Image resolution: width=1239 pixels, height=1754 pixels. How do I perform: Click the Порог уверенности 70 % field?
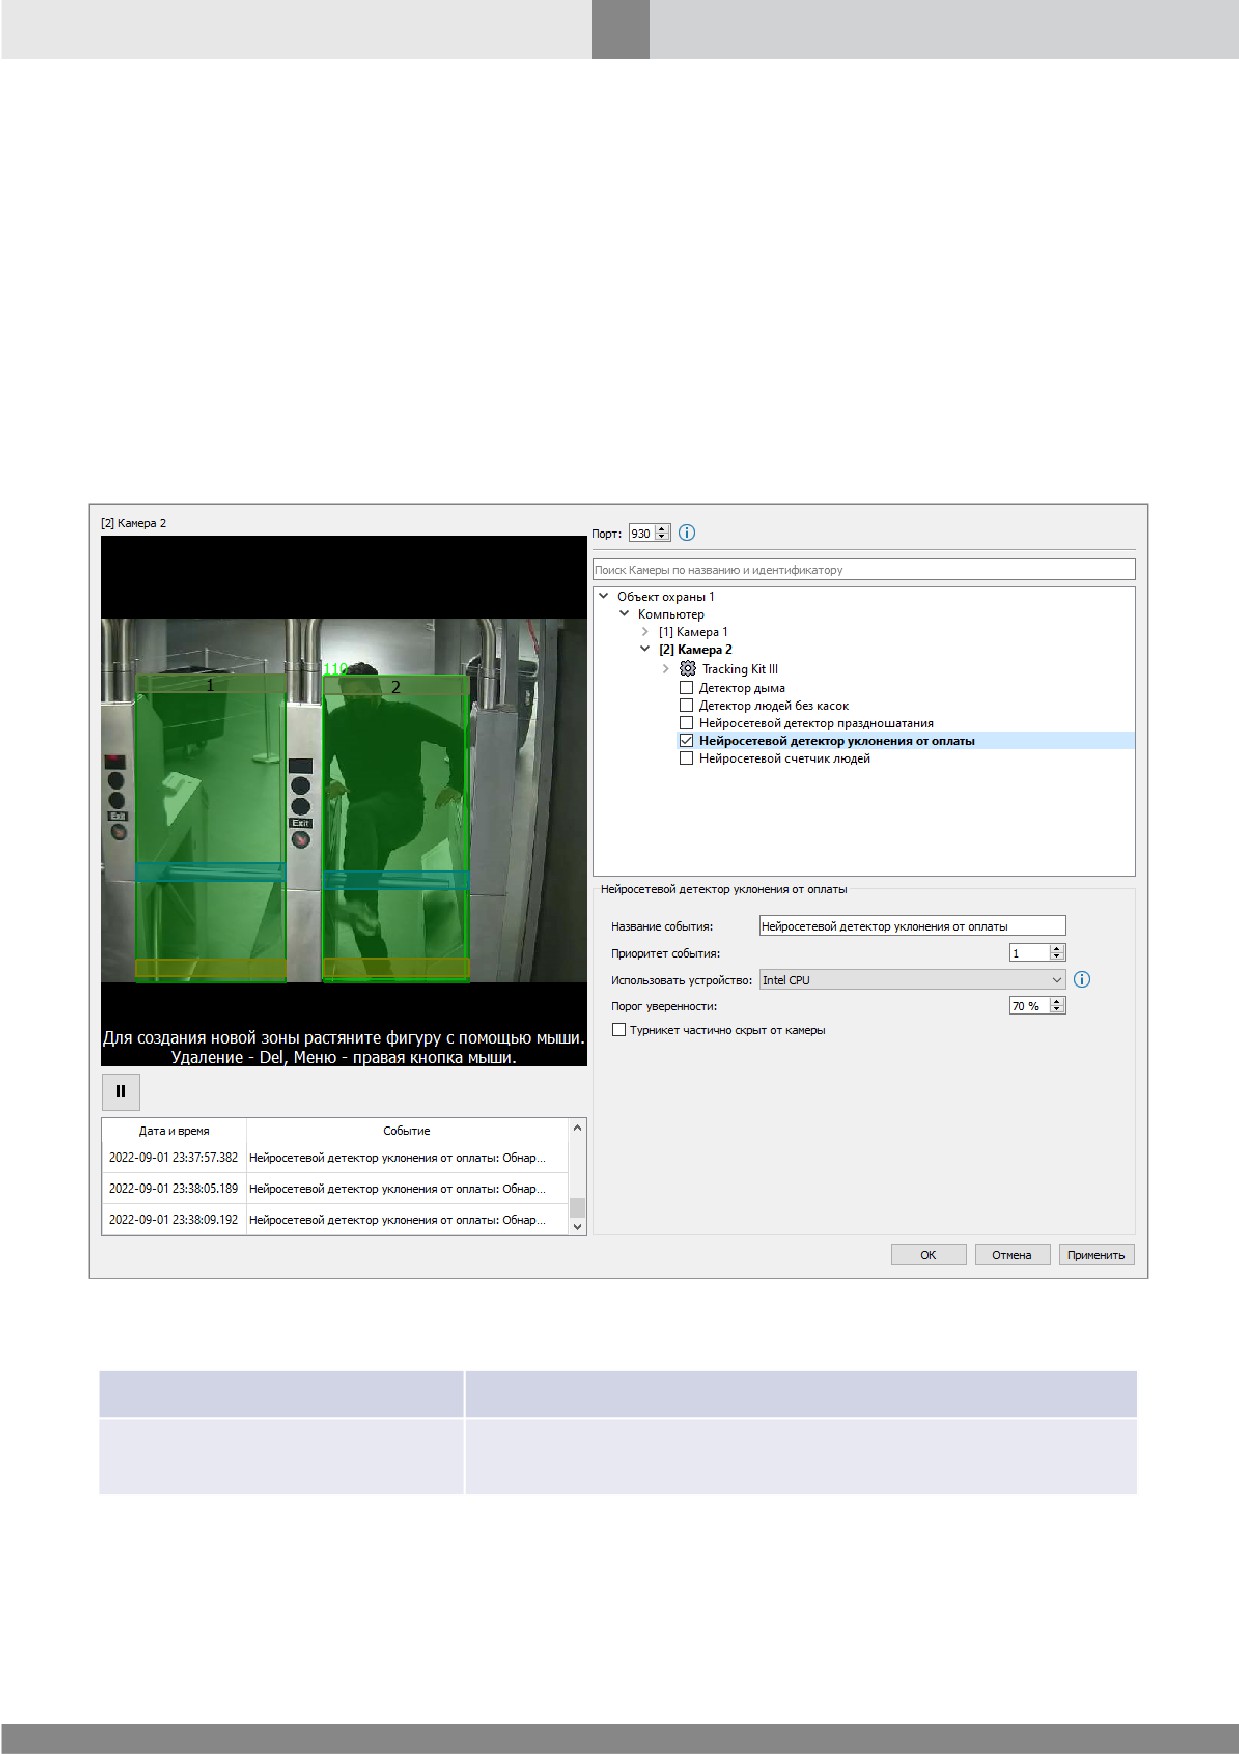tap(1029, 1005)
